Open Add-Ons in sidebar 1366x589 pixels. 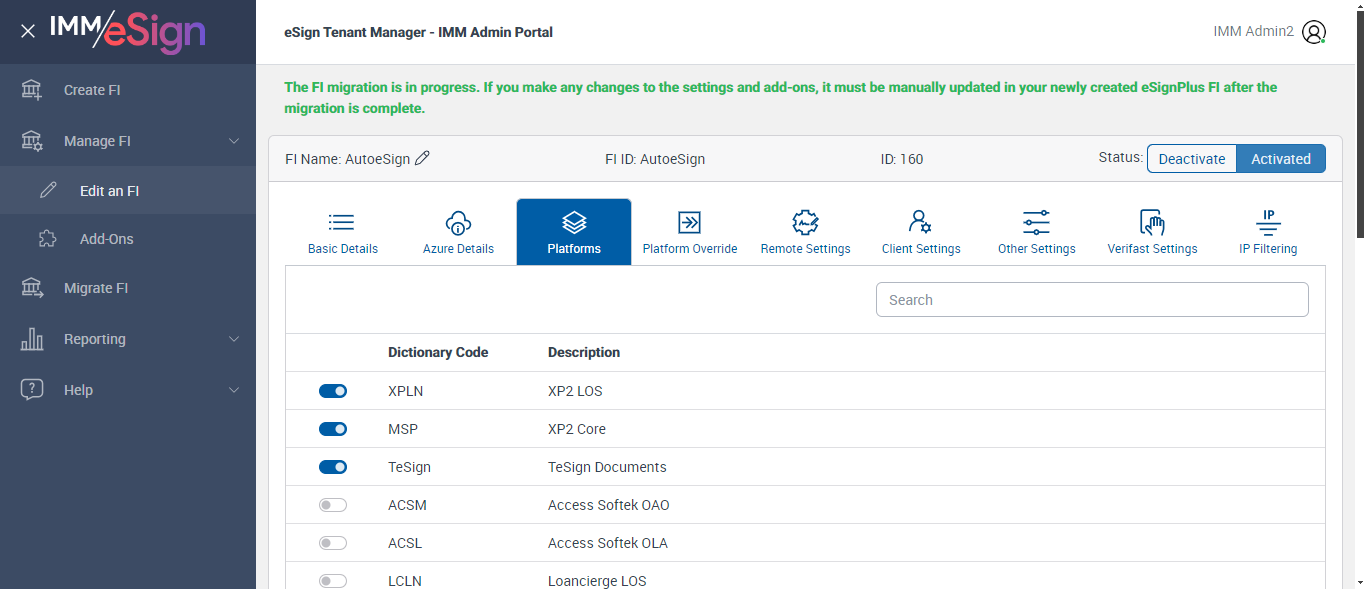(x=128, y=239)
